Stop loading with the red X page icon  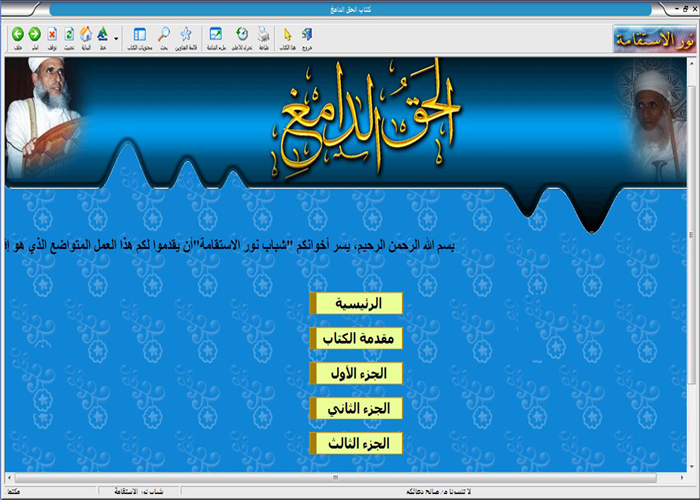pyautogui.click(x=52, y=34)
